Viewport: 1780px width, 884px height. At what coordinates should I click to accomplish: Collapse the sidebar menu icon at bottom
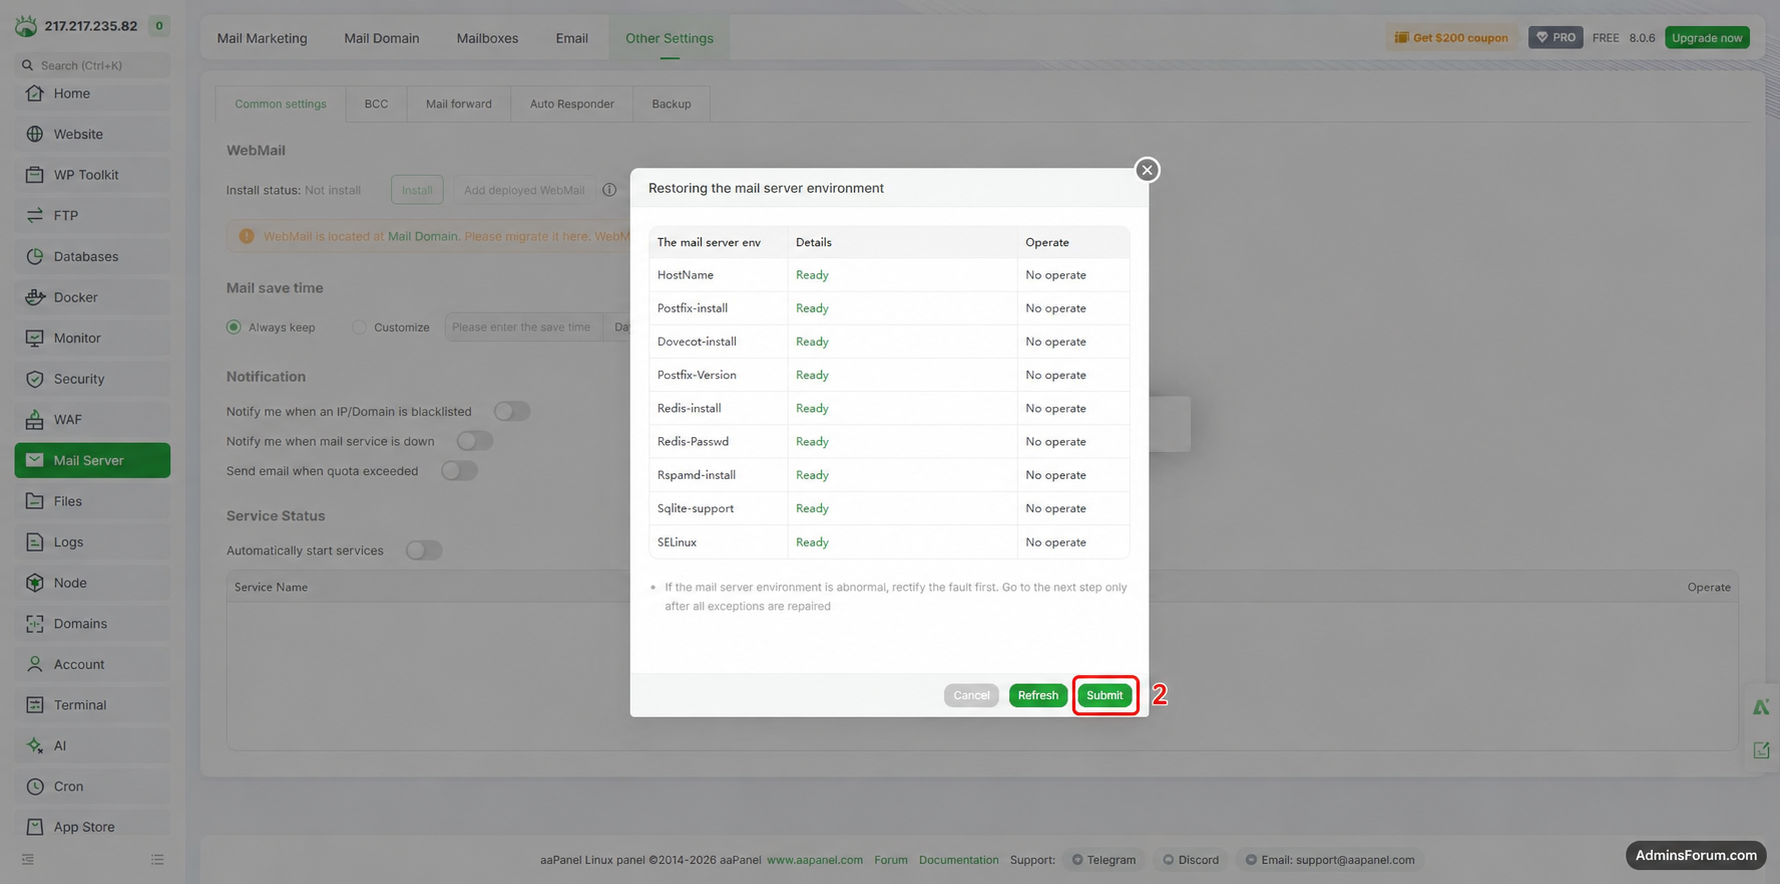coord(28,859)
